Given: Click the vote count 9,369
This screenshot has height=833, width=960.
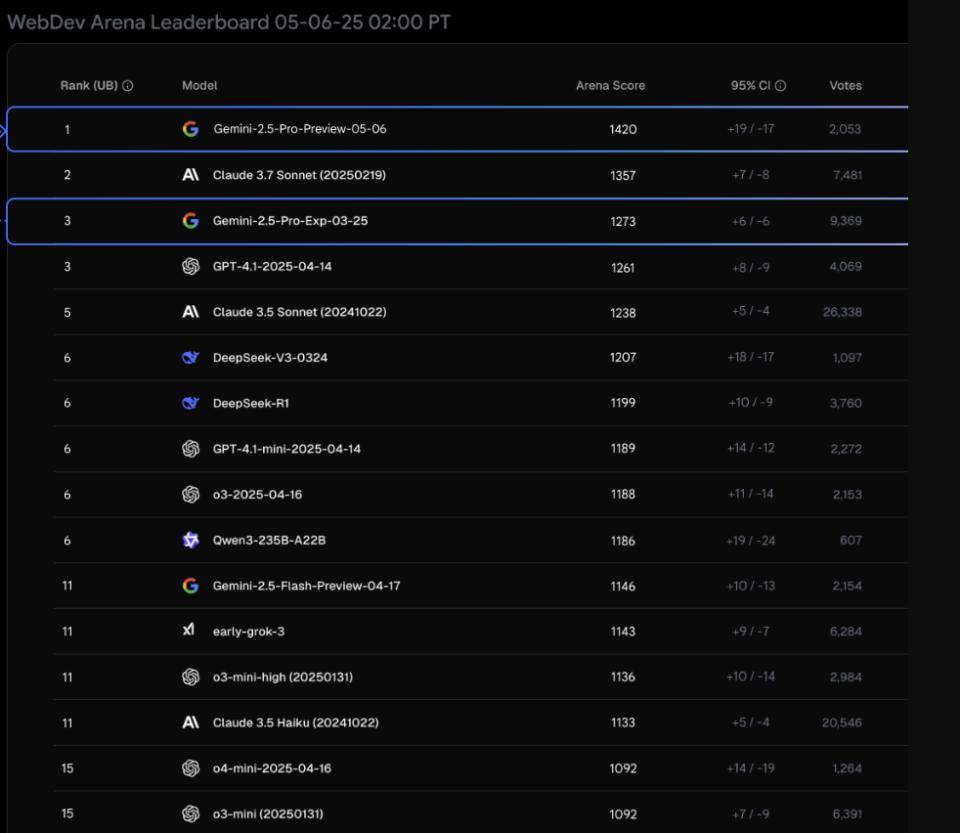Looking at the screenshot, I should pos(846,221).
